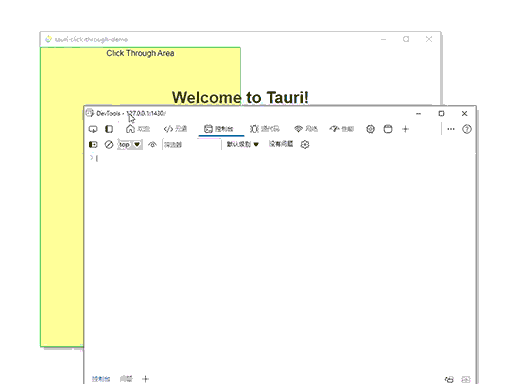Open the Network tab with wifi icon
Viewport: 512px width, 384px height.
pos(306,129)
